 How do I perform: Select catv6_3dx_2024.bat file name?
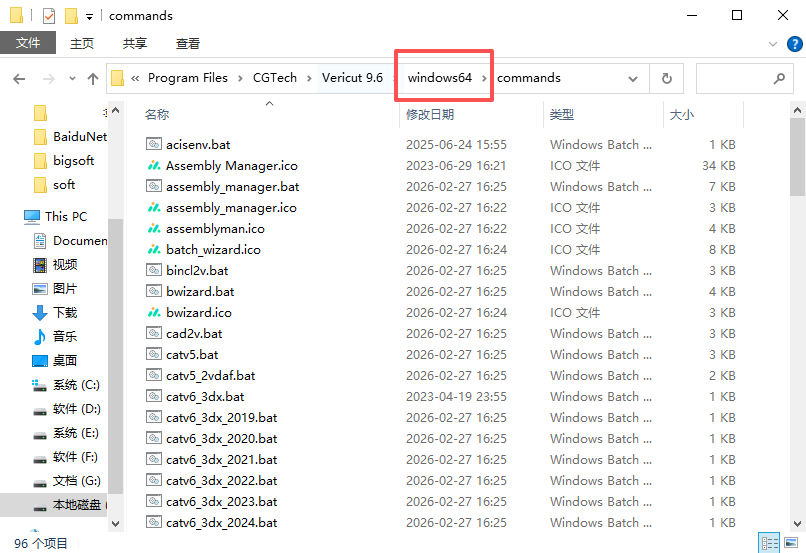coord(222,523)
